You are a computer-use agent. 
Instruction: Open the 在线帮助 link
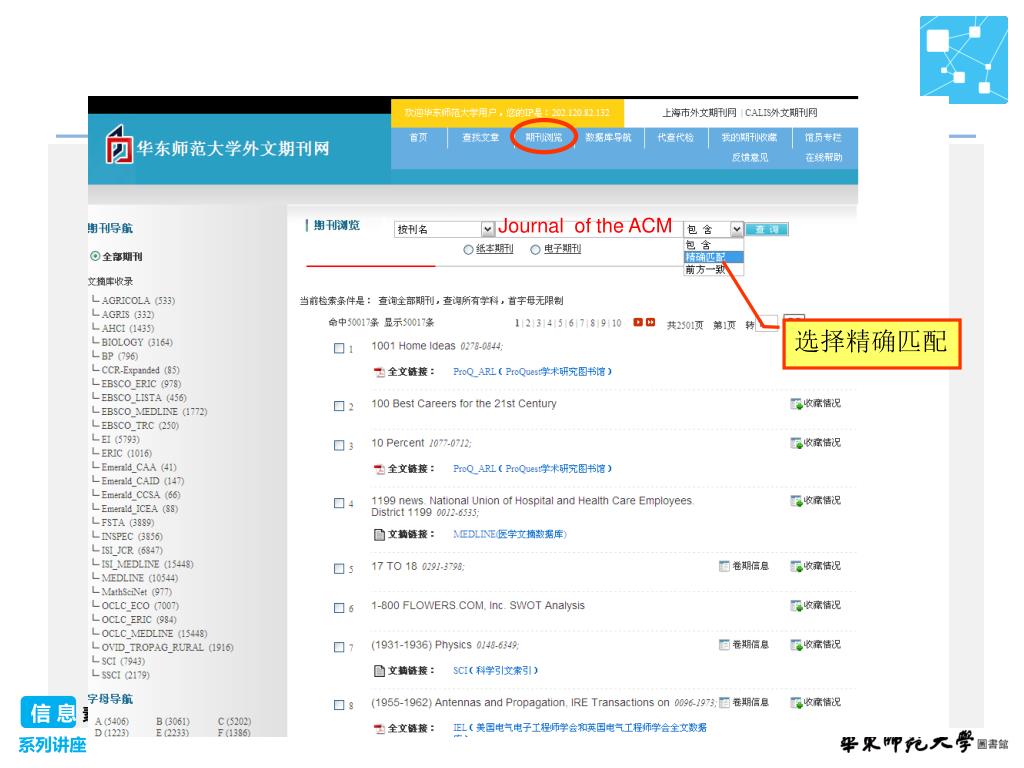click(824, 157)
